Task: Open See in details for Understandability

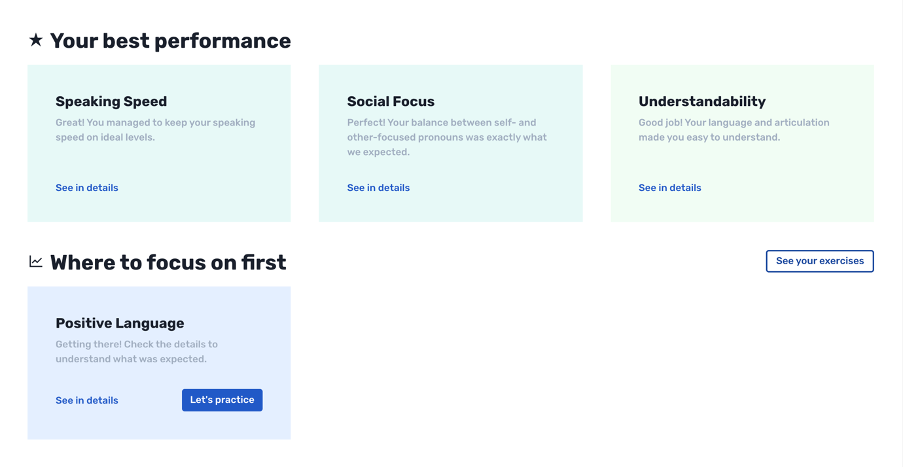Action: tap(670, 188)
